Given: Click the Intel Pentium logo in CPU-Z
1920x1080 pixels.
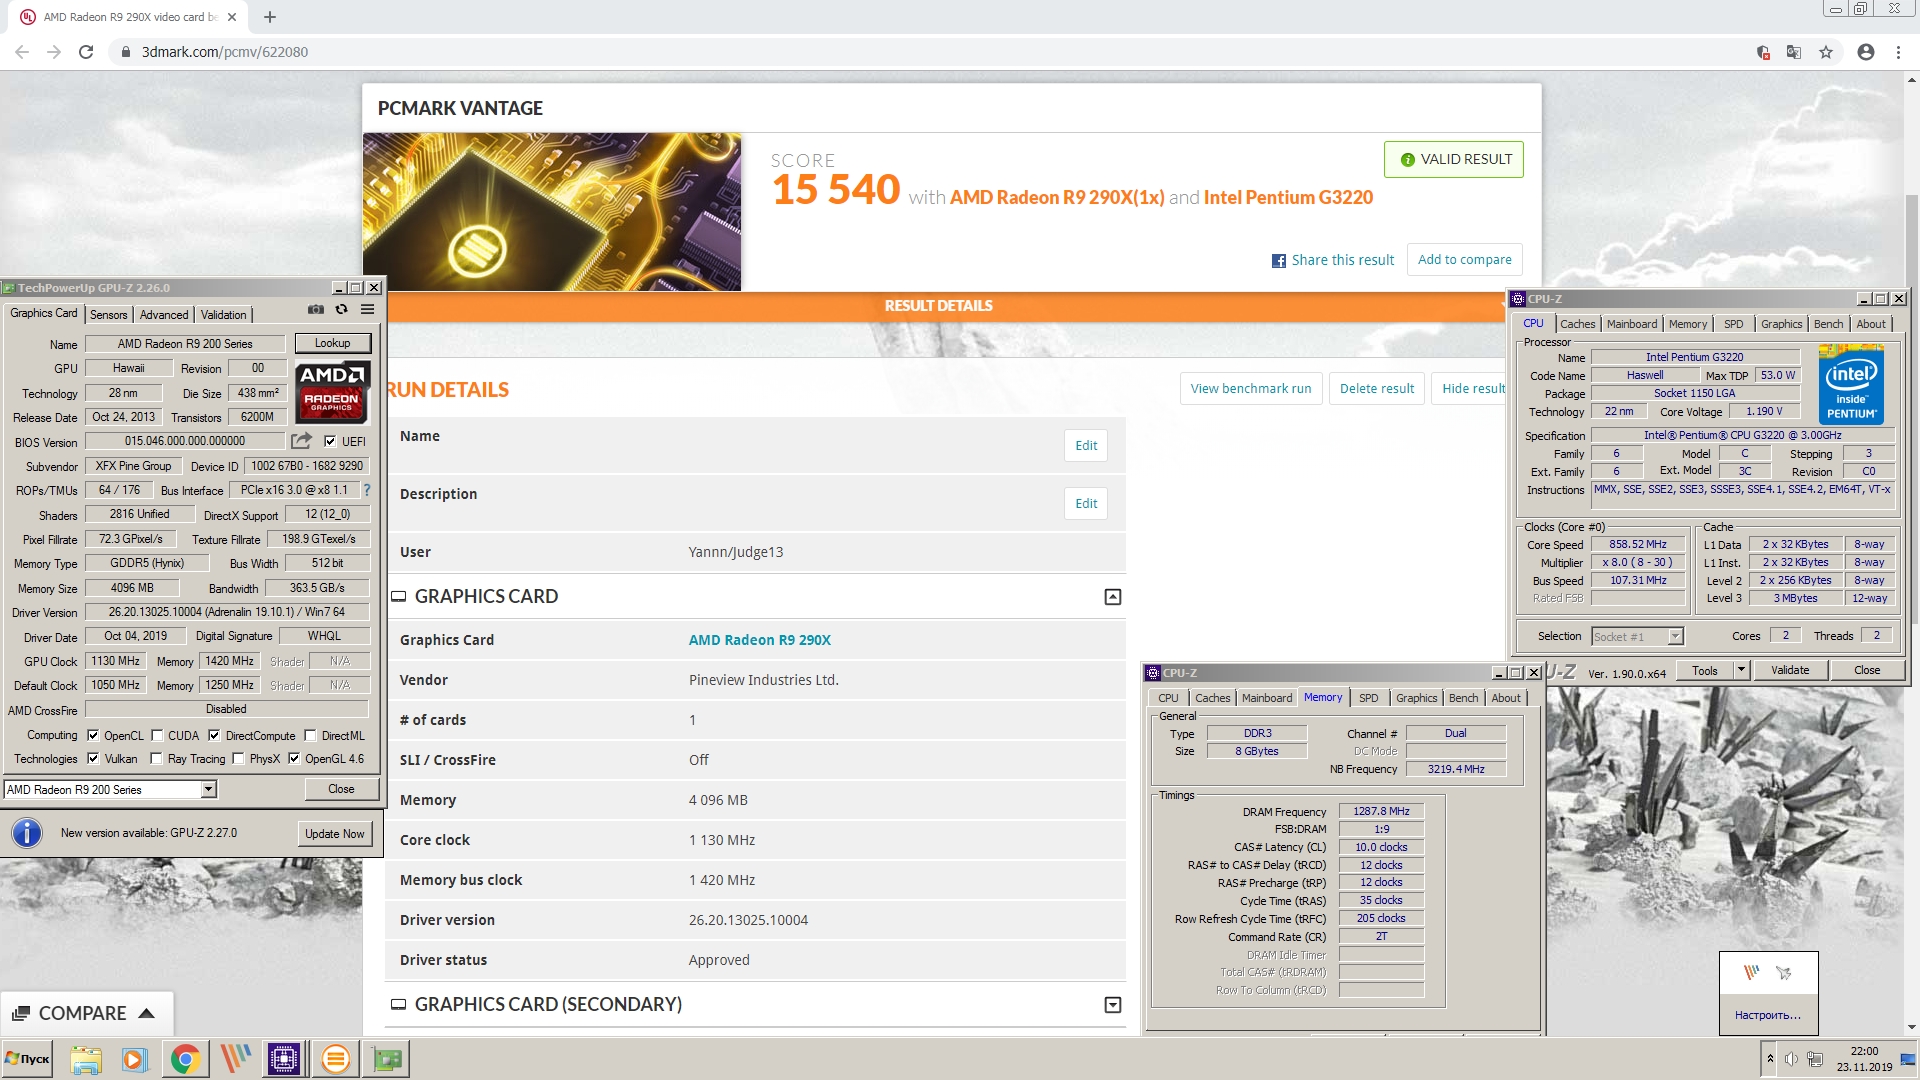Looking at the screenshot, I should pyautogui.click(x=1851, y=385).
